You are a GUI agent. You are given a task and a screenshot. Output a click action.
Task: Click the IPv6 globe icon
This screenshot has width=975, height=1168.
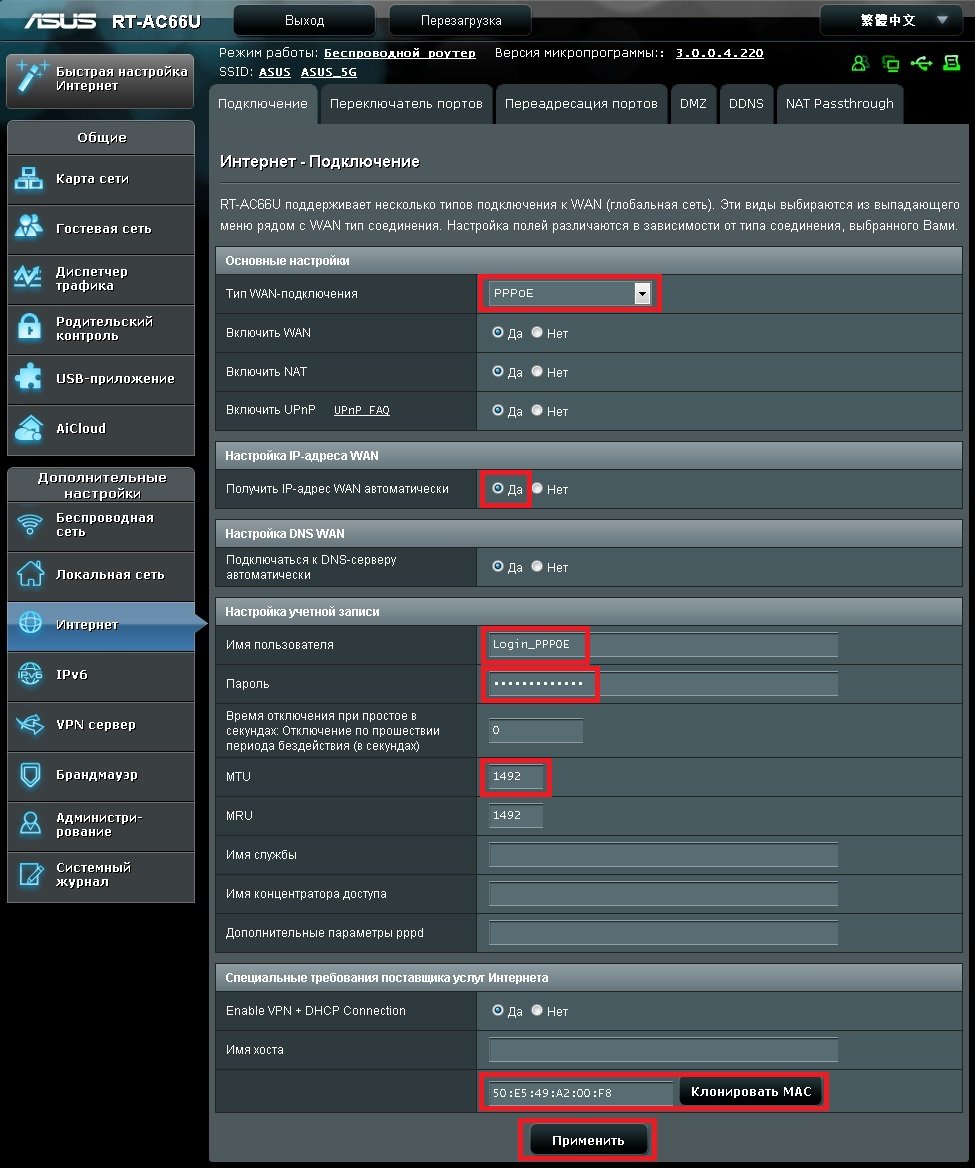point(30,675)
